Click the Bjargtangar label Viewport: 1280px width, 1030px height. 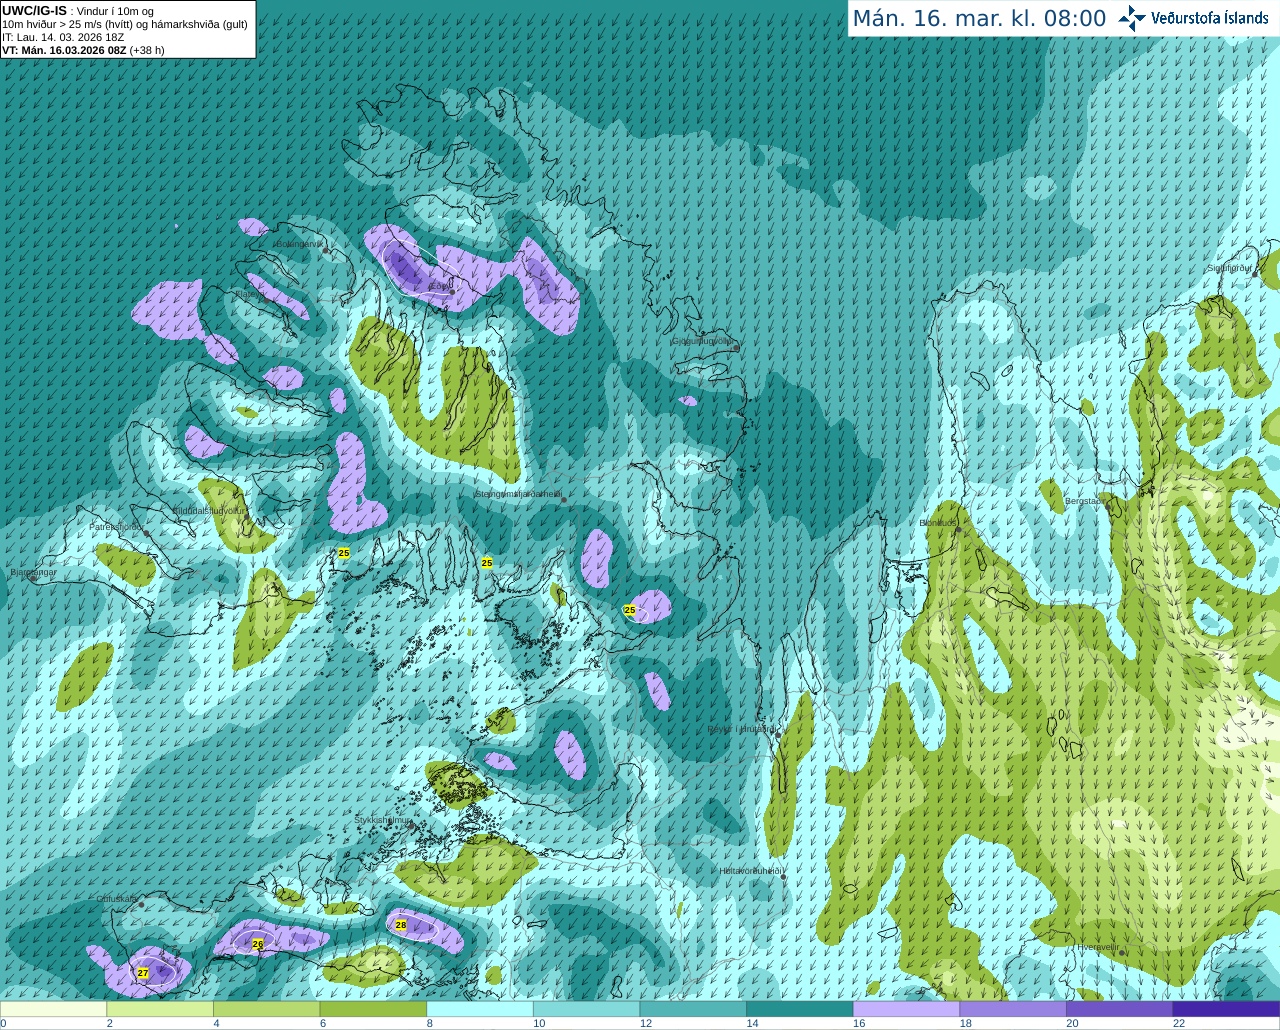pyautogui.click(x=33, y=572)
